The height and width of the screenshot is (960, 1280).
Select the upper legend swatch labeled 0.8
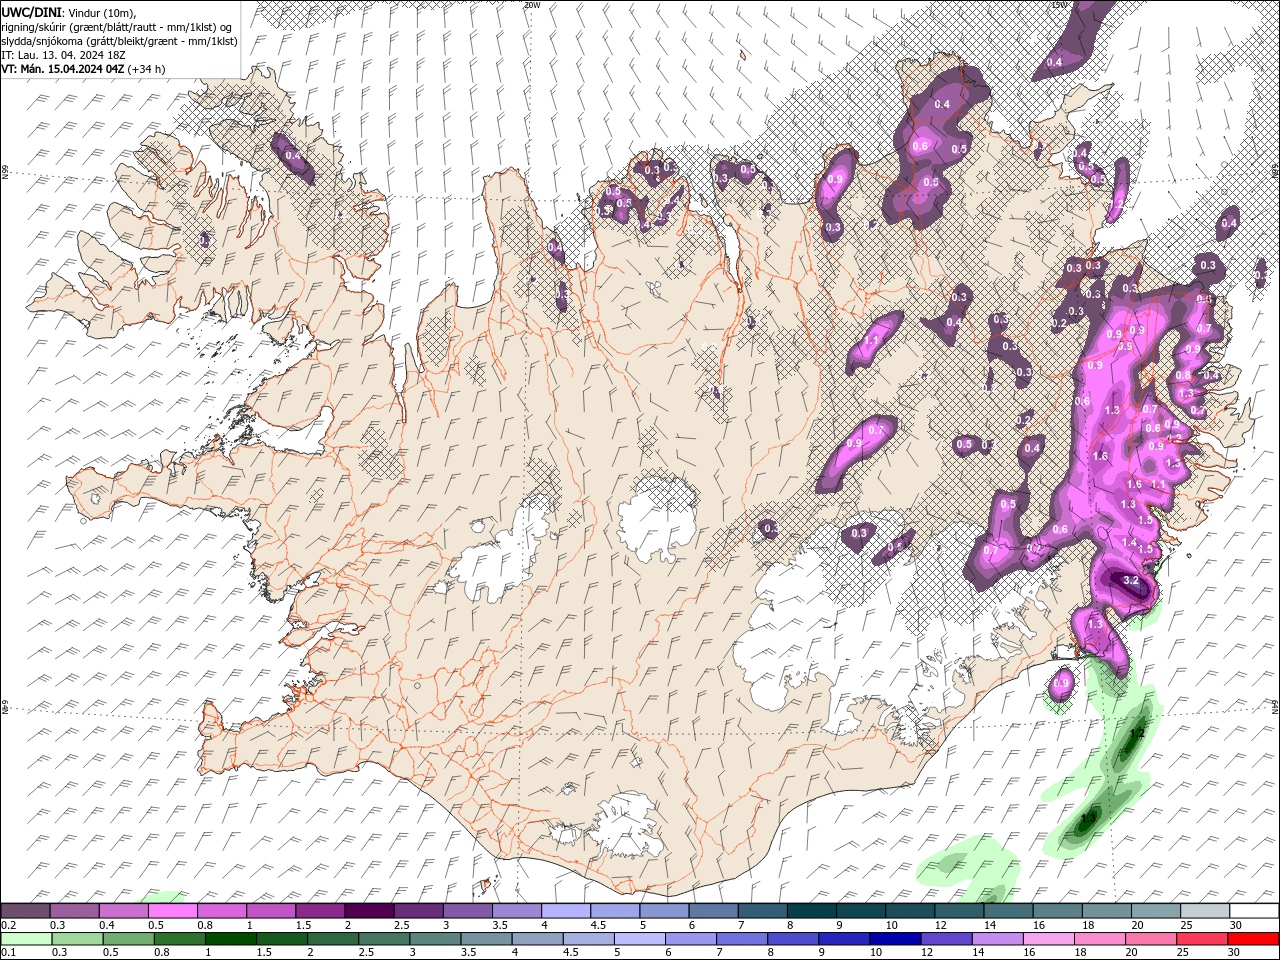pyautogui.click(x=222, y=911)
